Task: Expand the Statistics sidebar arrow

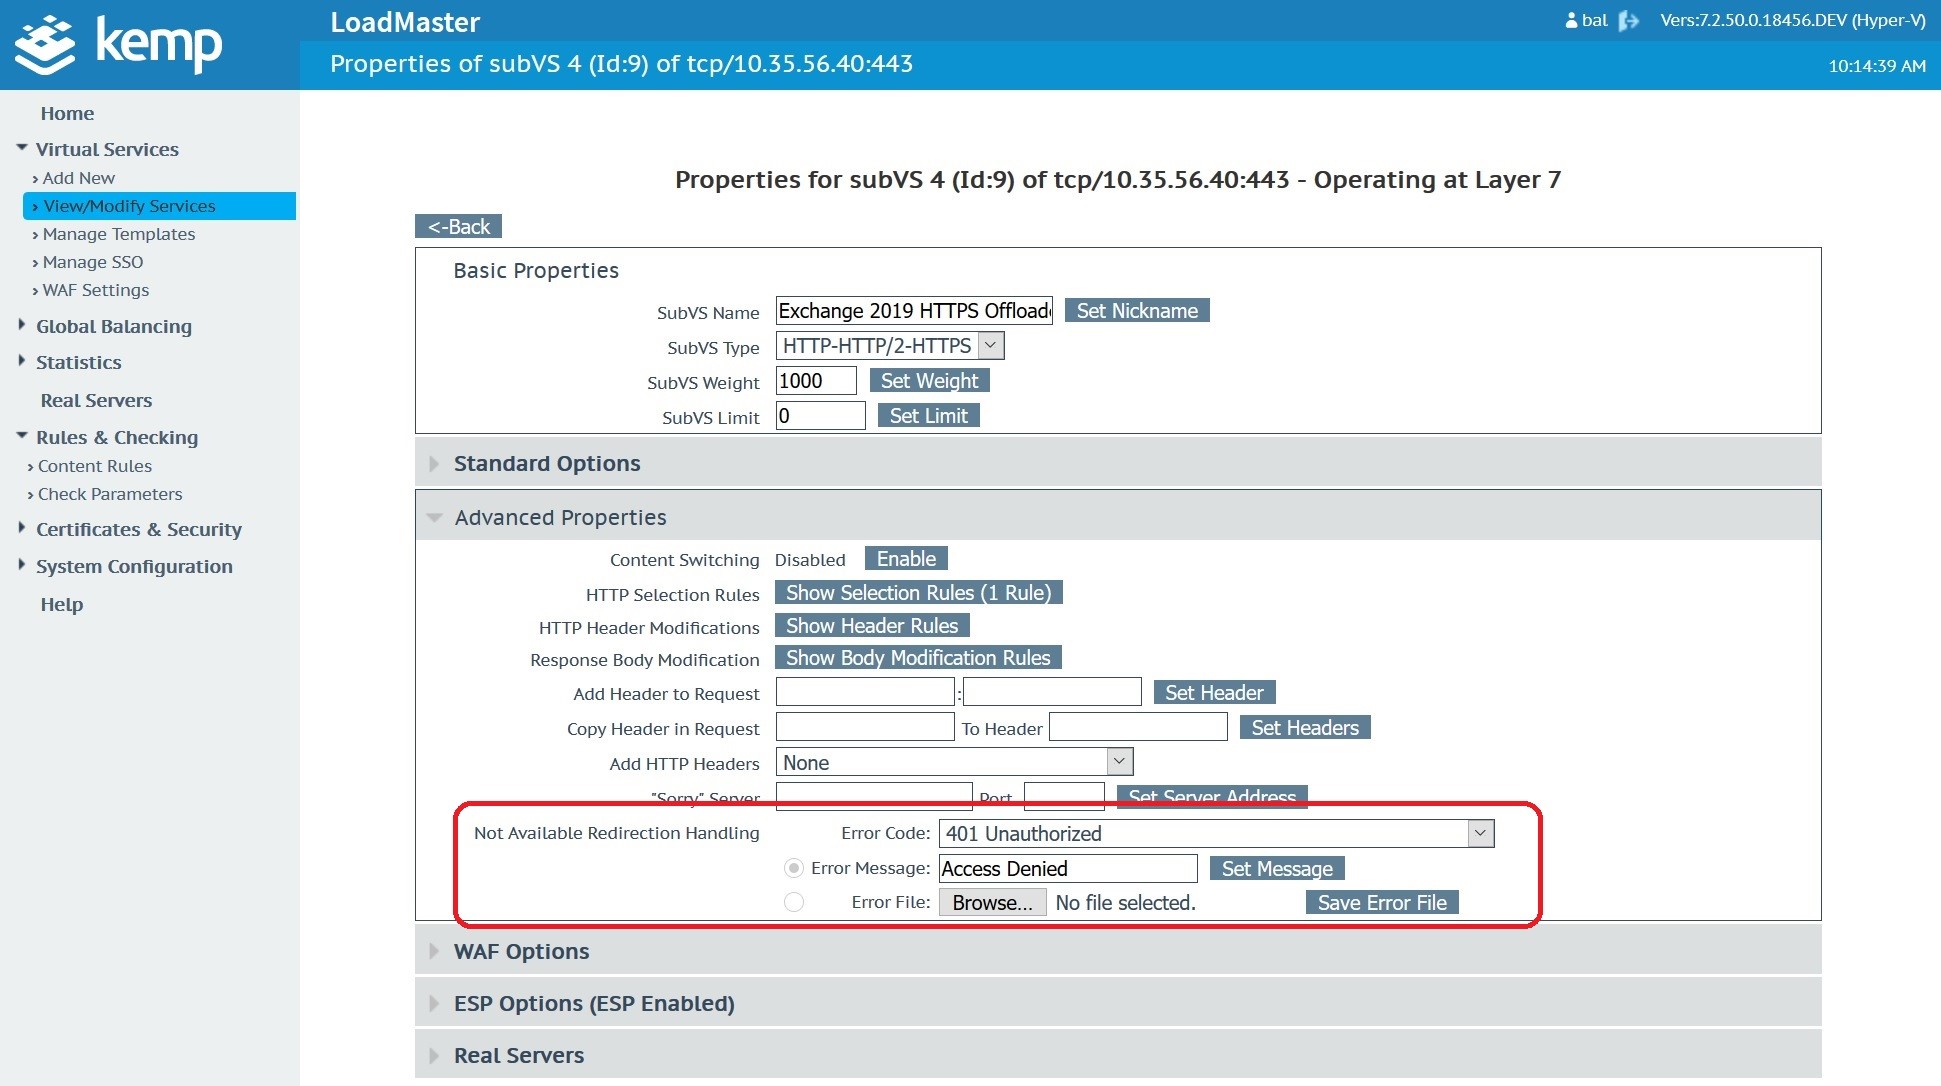Action: (x=22, y=361)
